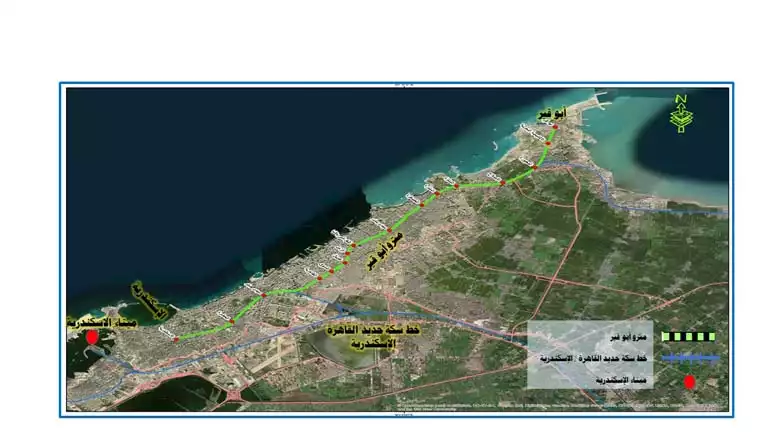Click the blue railway line legend symbol
768x432 pixels.
pos(687,358)
